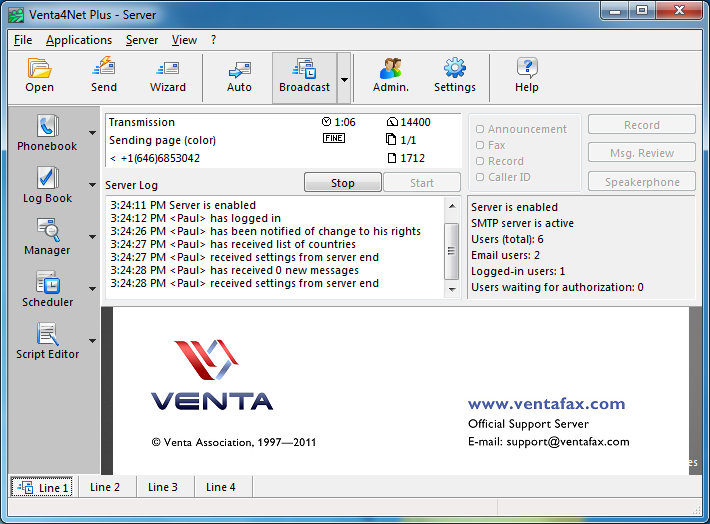Viewport: 710px width, 524px height.
Task: Click the support@ventafax.com email address
Action: coord(568,442)
